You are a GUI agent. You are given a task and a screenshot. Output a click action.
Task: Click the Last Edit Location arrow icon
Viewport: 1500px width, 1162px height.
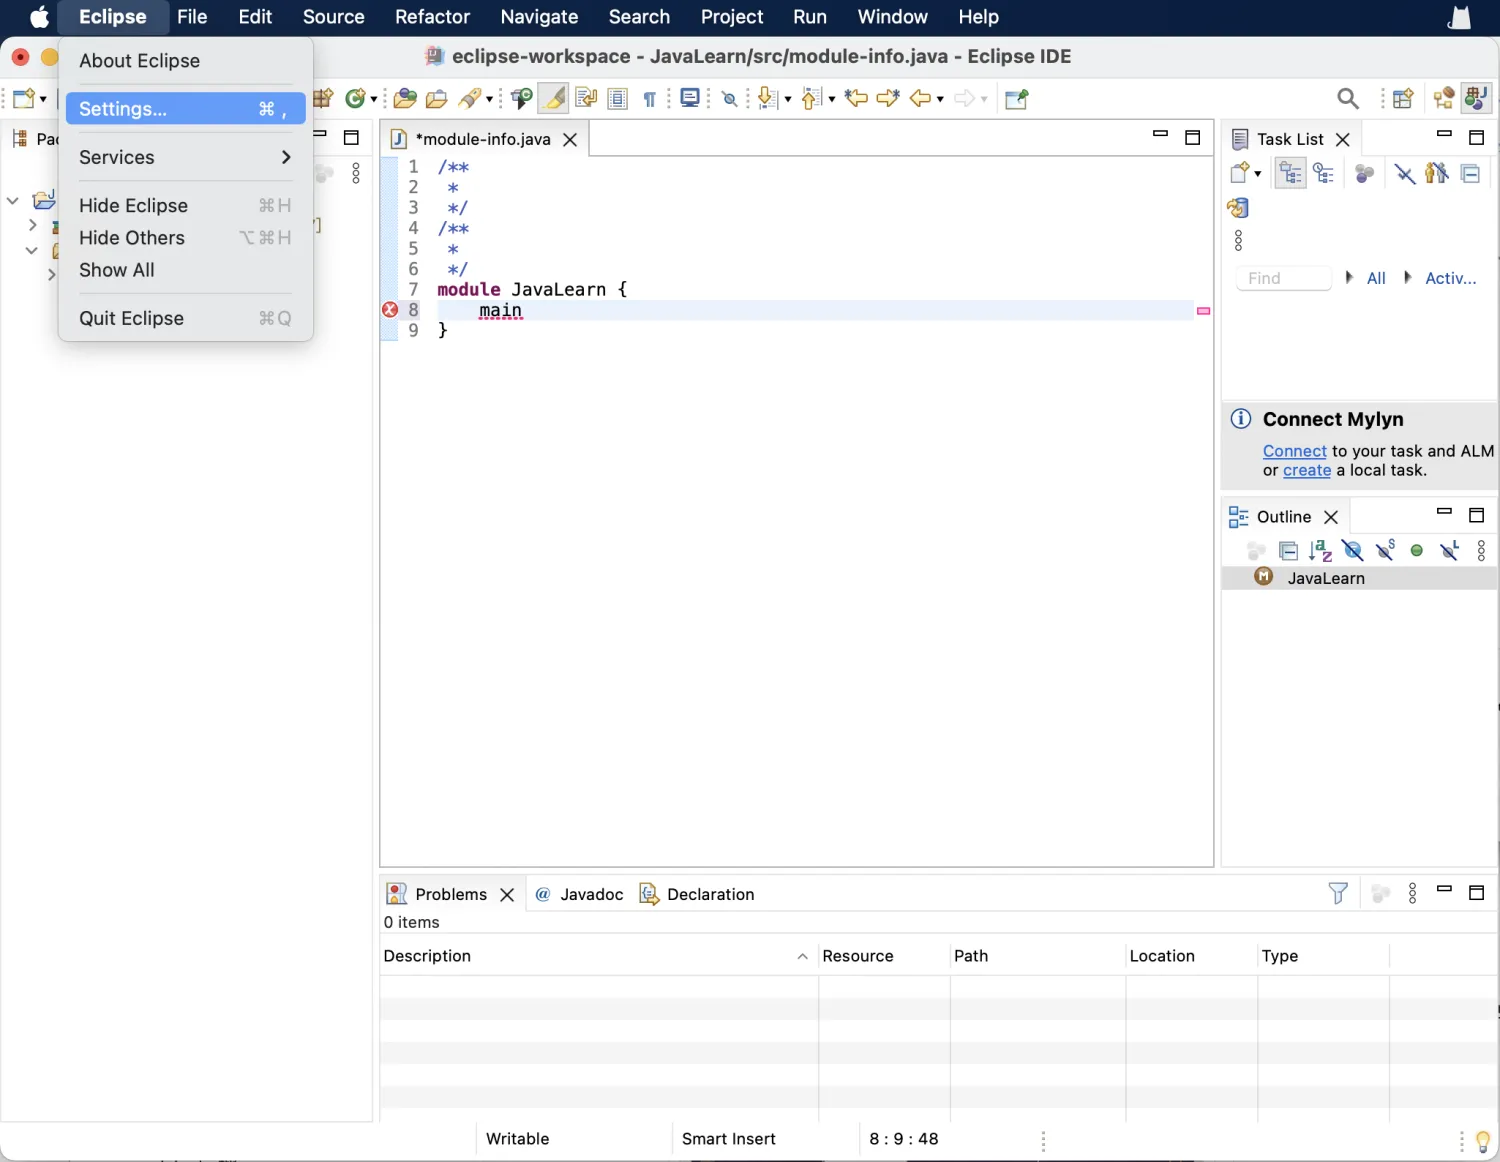[x=856, y=98]
